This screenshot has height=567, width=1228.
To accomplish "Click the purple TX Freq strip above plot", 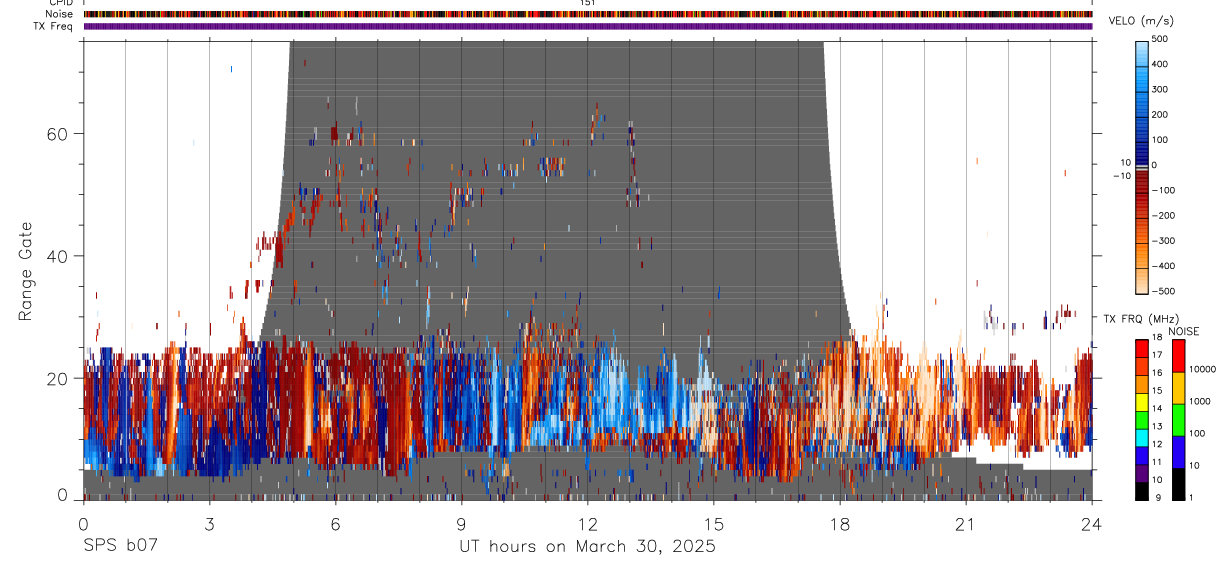I will click(x=588, y=26).
